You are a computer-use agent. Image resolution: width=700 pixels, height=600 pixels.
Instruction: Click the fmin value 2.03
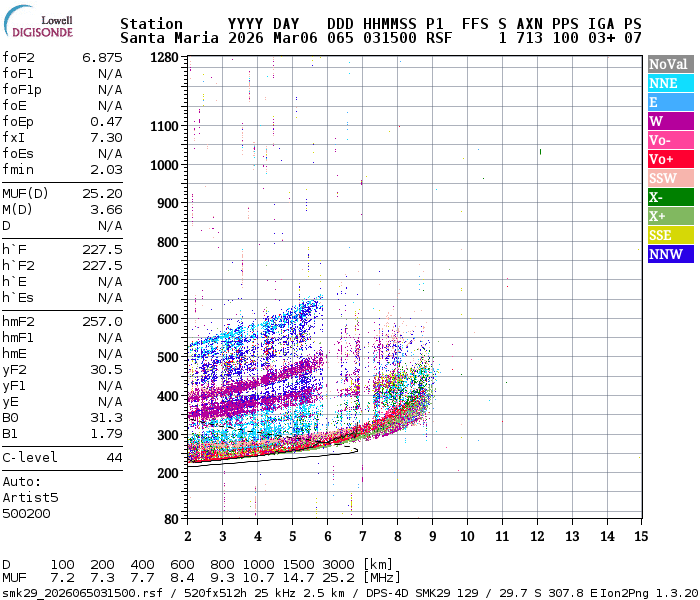[x=106, y=170]
